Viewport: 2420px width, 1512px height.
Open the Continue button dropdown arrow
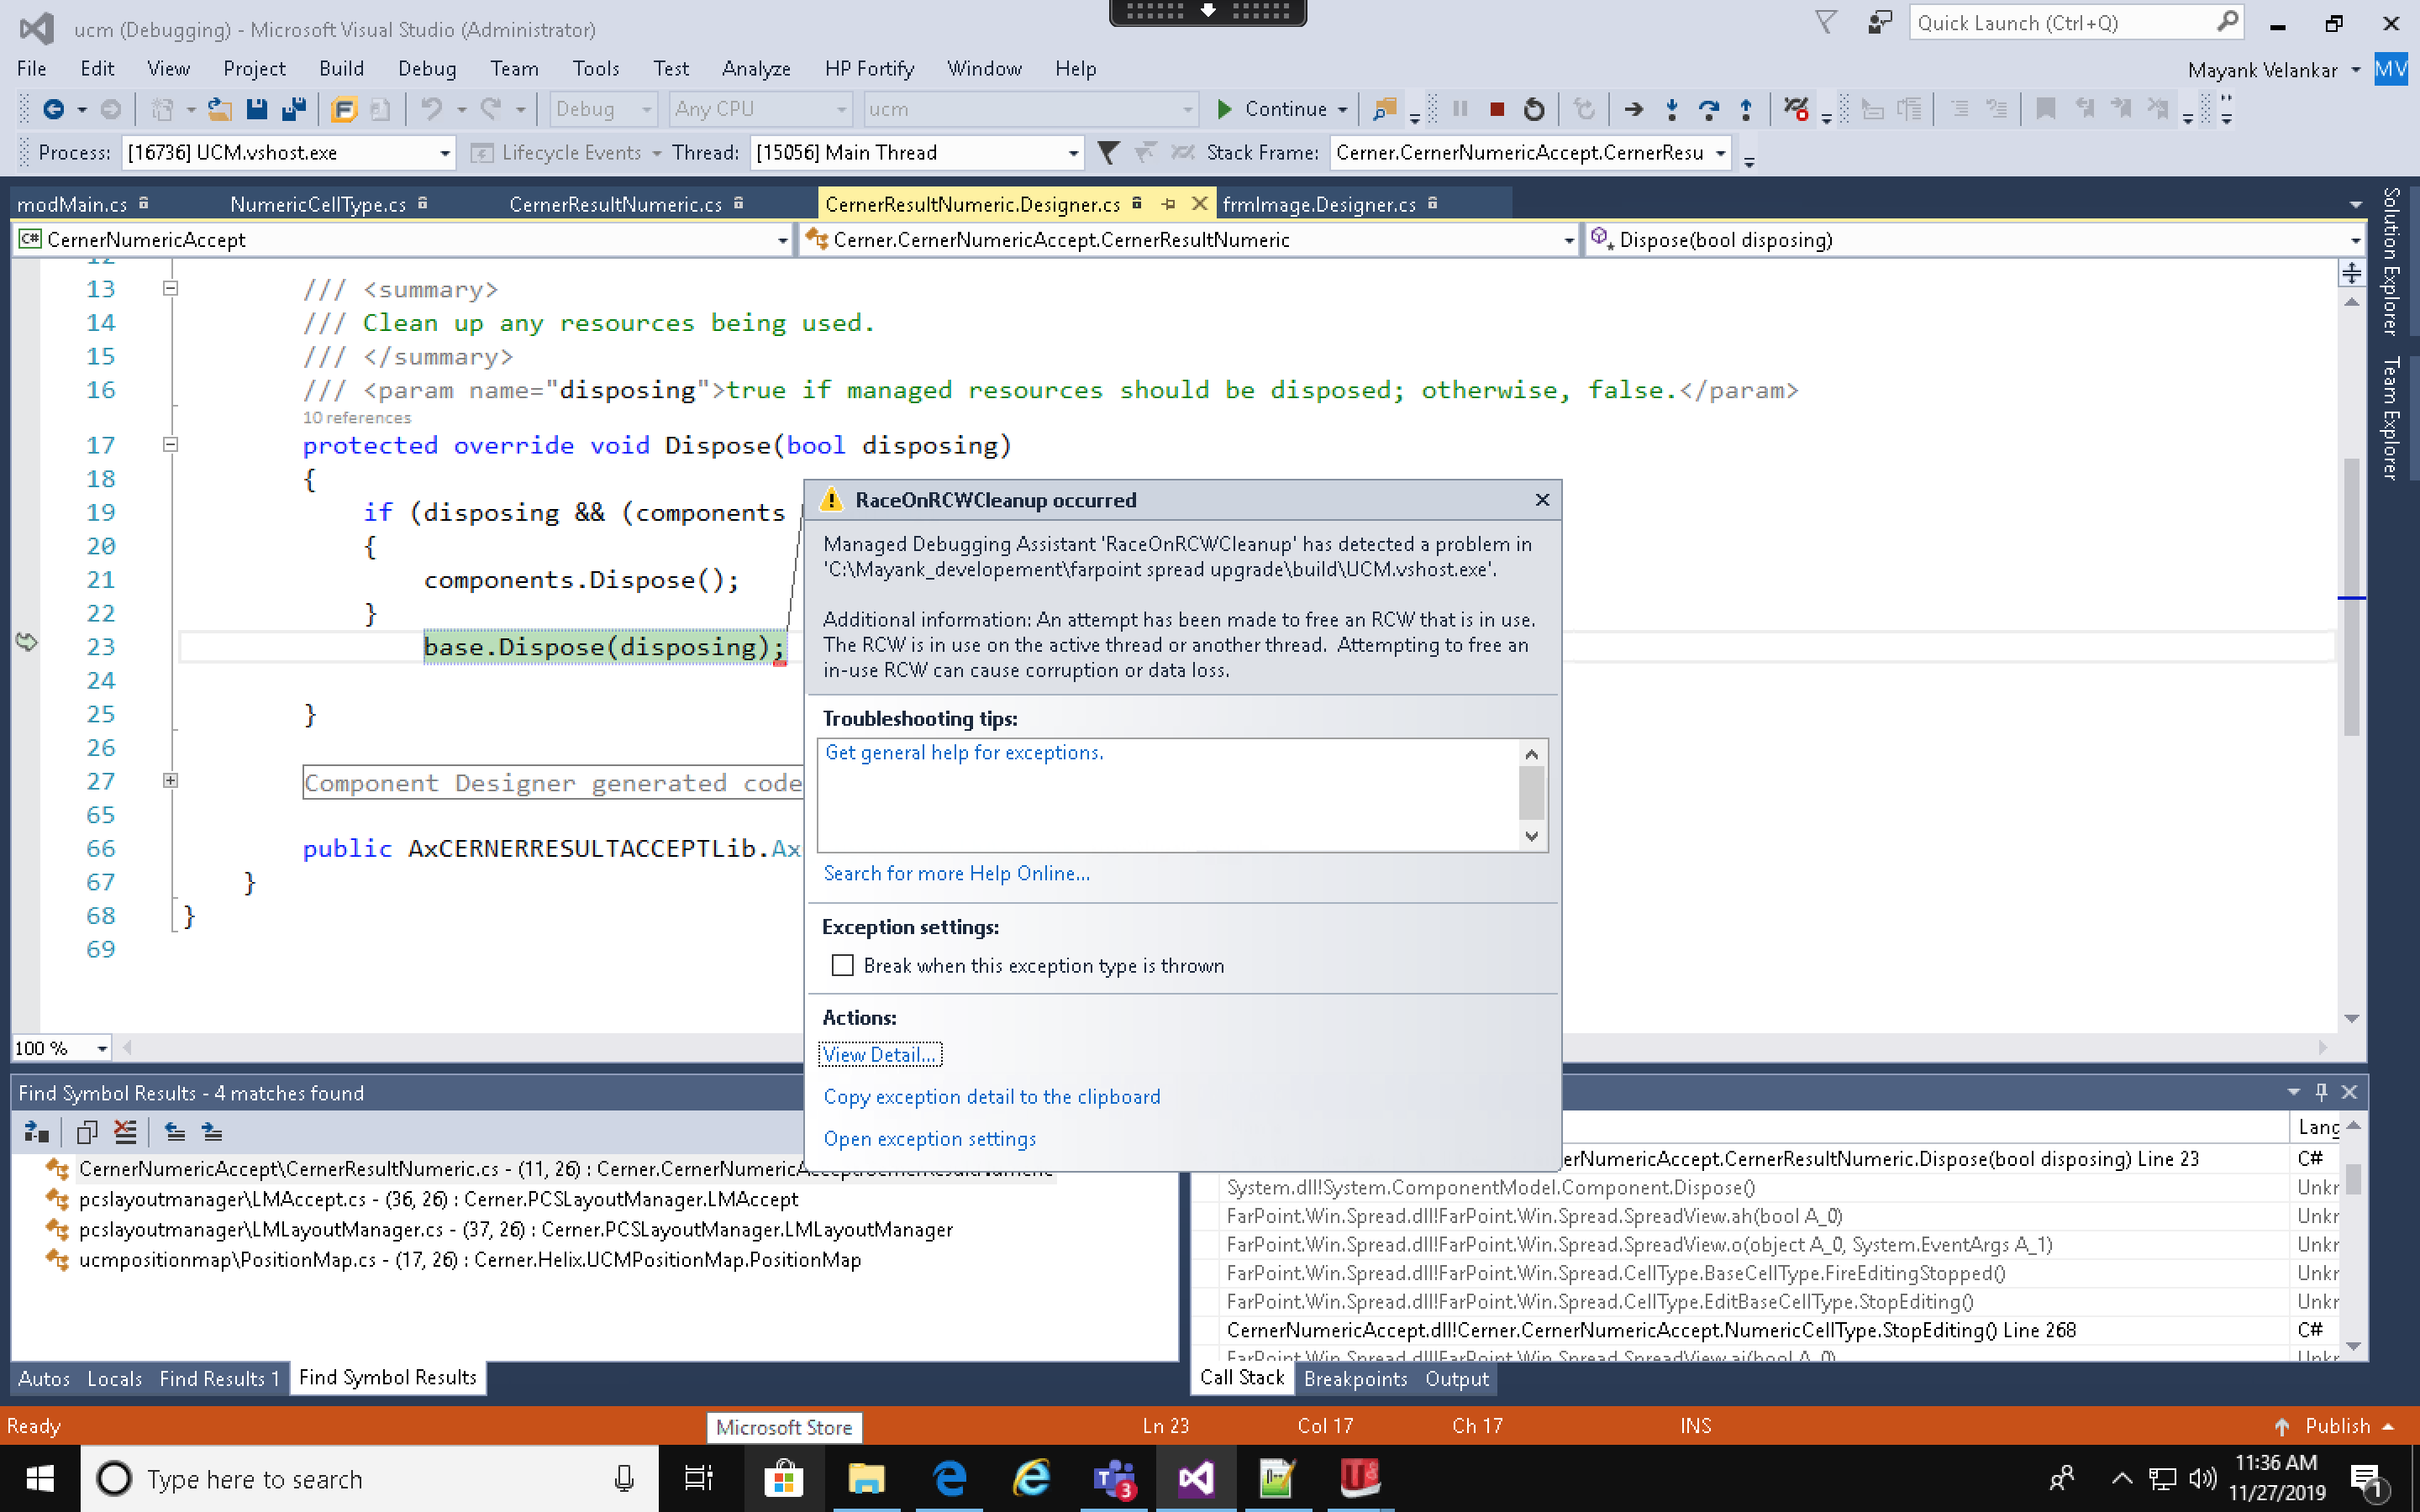[x=1343, y=109]
